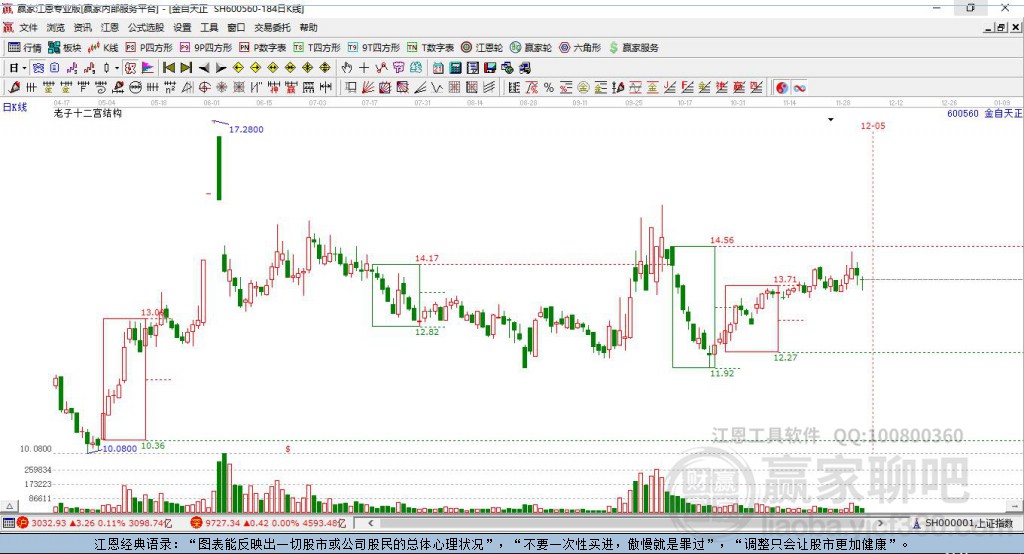1024x554 pixels.
Task: Select the percent % retracement tool
Action: point(549,88)
